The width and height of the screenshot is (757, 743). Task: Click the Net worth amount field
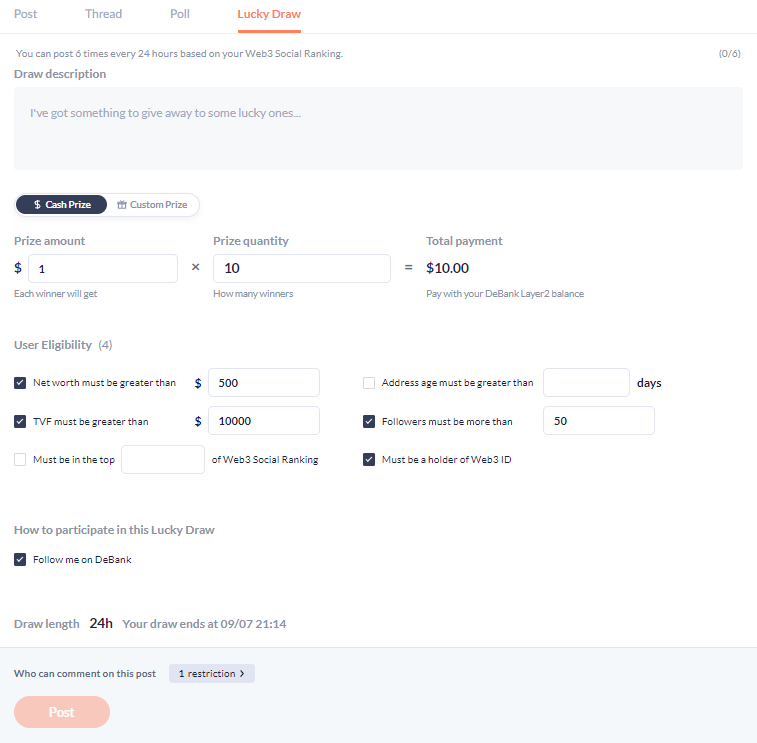[x=263, y=383]
